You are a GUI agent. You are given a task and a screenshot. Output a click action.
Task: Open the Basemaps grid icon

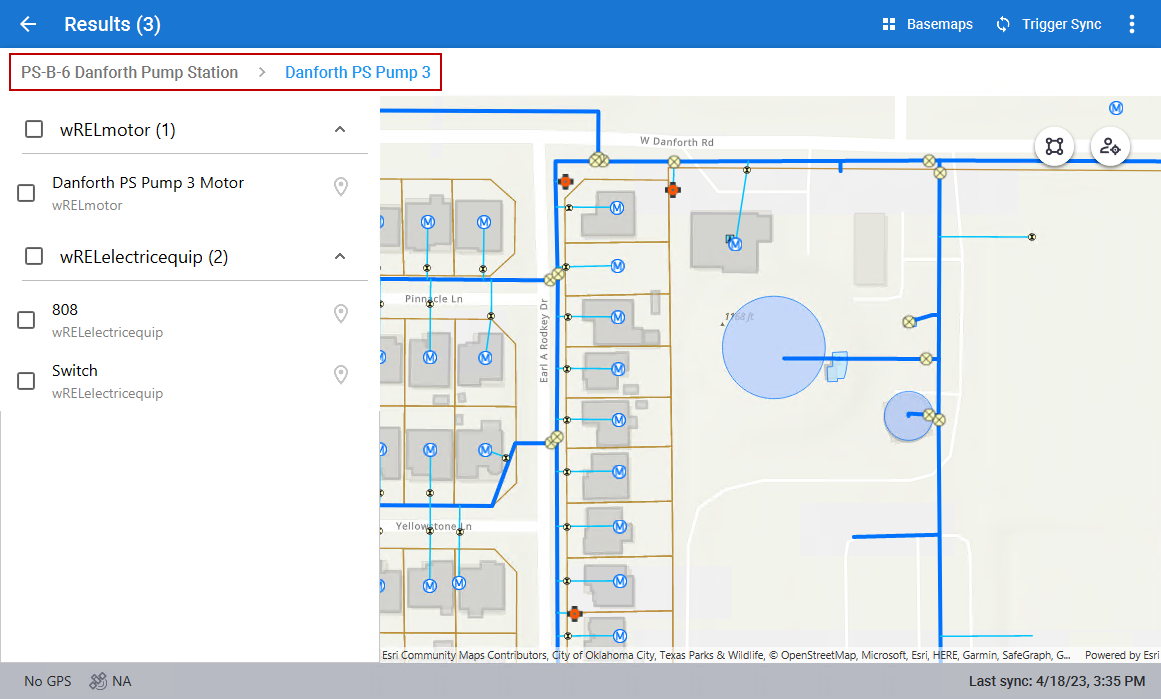click(x=888, y=24)
